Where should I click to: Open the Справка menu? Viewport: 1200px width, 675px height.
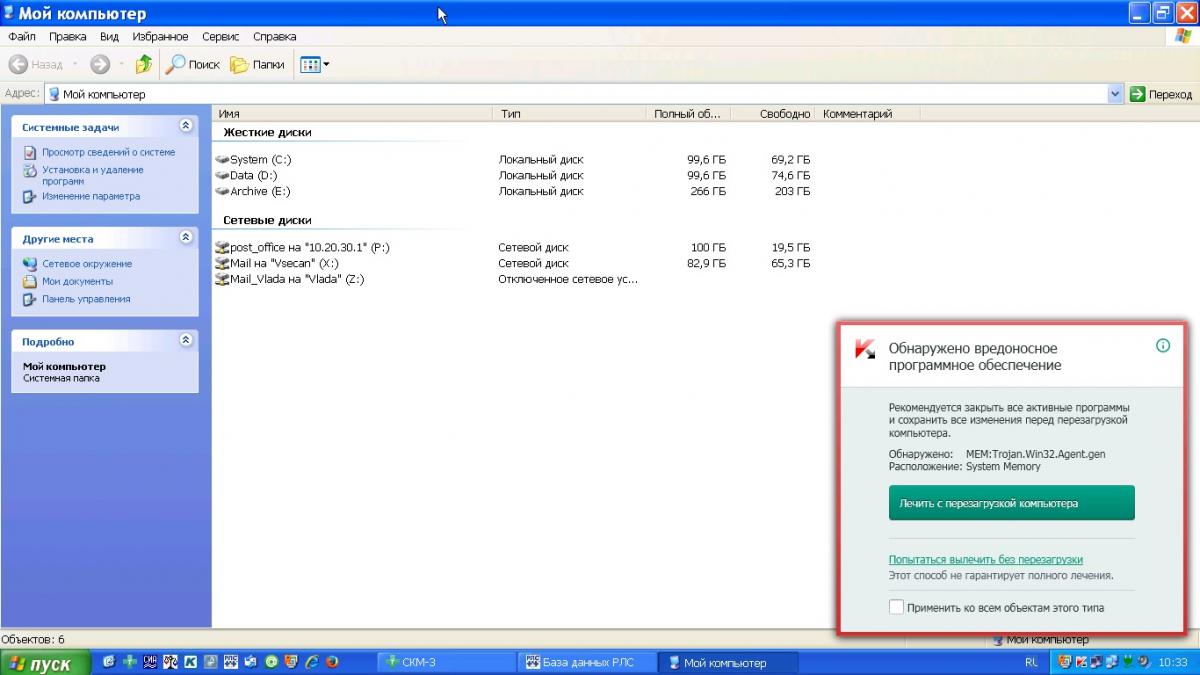pyautogui.click(x=275, y=37)
